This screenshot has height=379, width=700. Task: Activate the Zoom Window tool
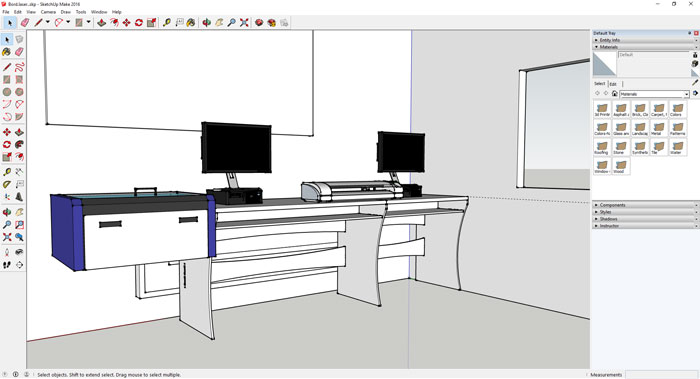click(x=19, y=225)
